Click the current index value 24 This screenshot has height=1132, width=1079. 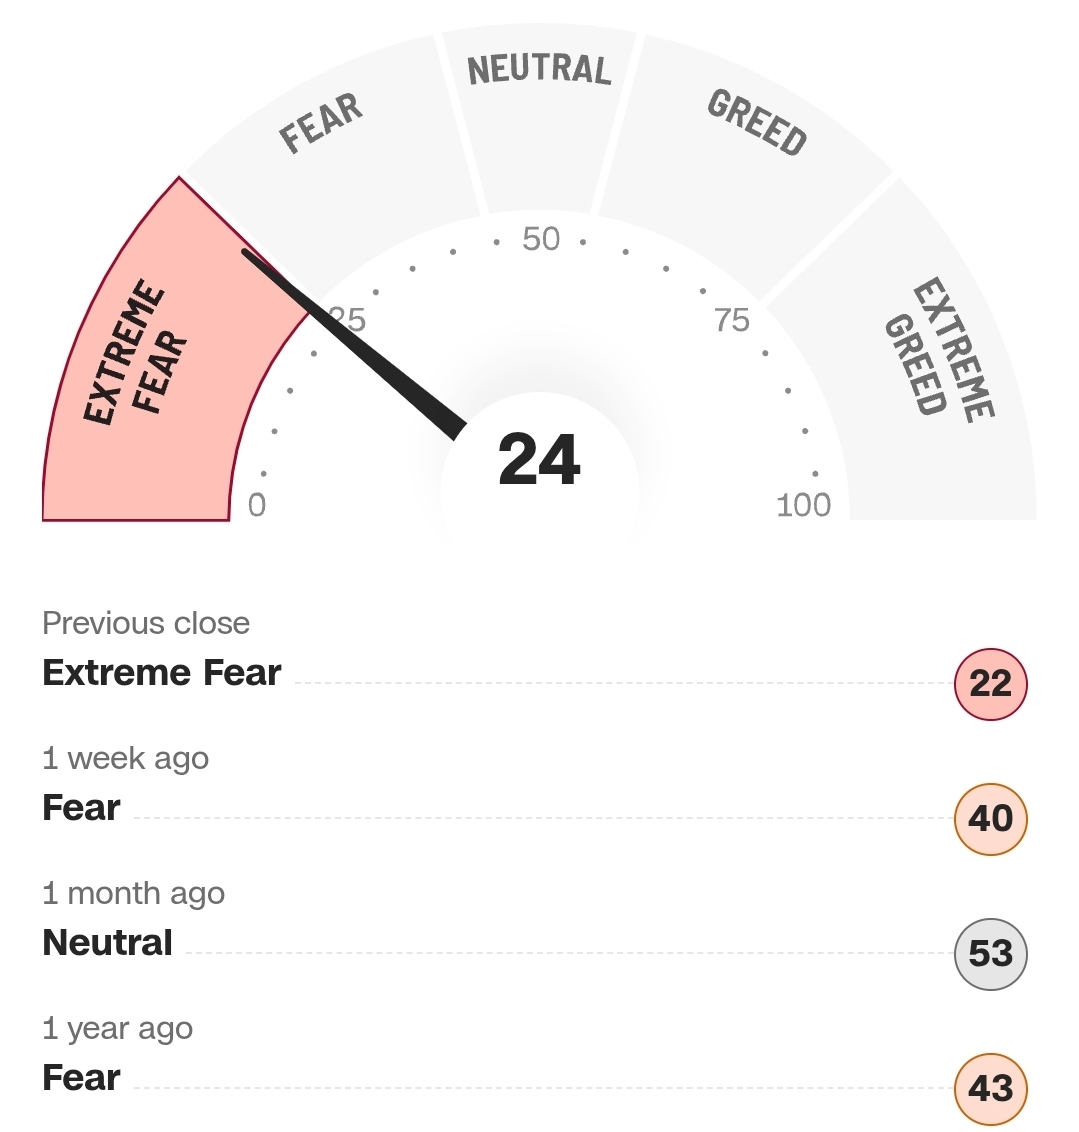point(539,461)
